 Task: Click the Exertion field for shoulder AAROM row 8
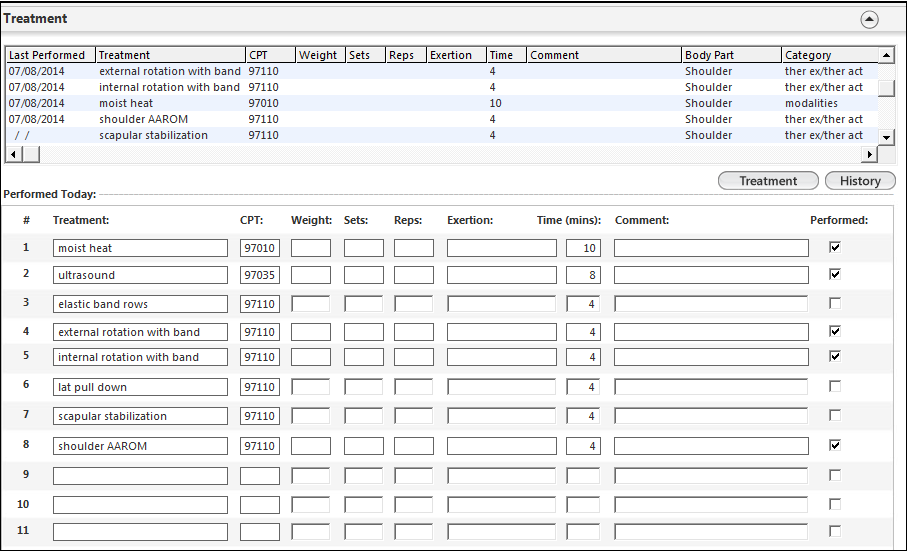pos(502,446)
